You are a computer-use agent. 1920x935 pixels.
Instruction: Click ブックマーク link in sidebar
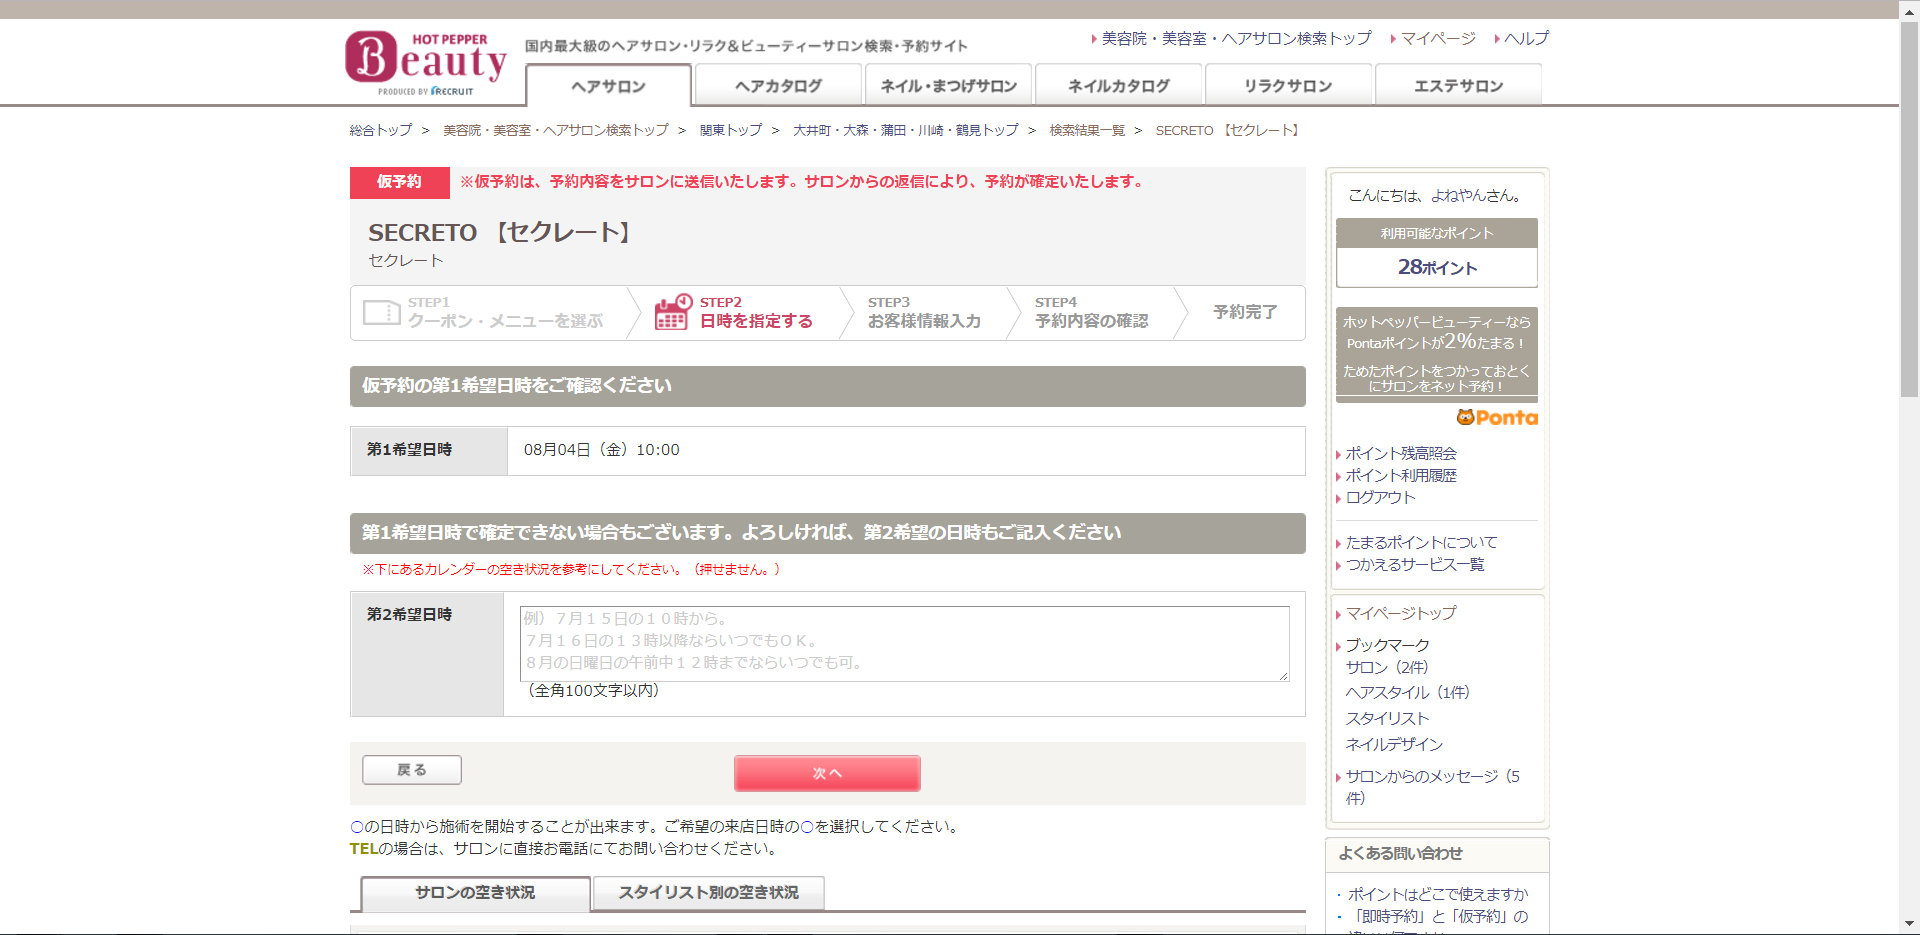pos(1387,645)
